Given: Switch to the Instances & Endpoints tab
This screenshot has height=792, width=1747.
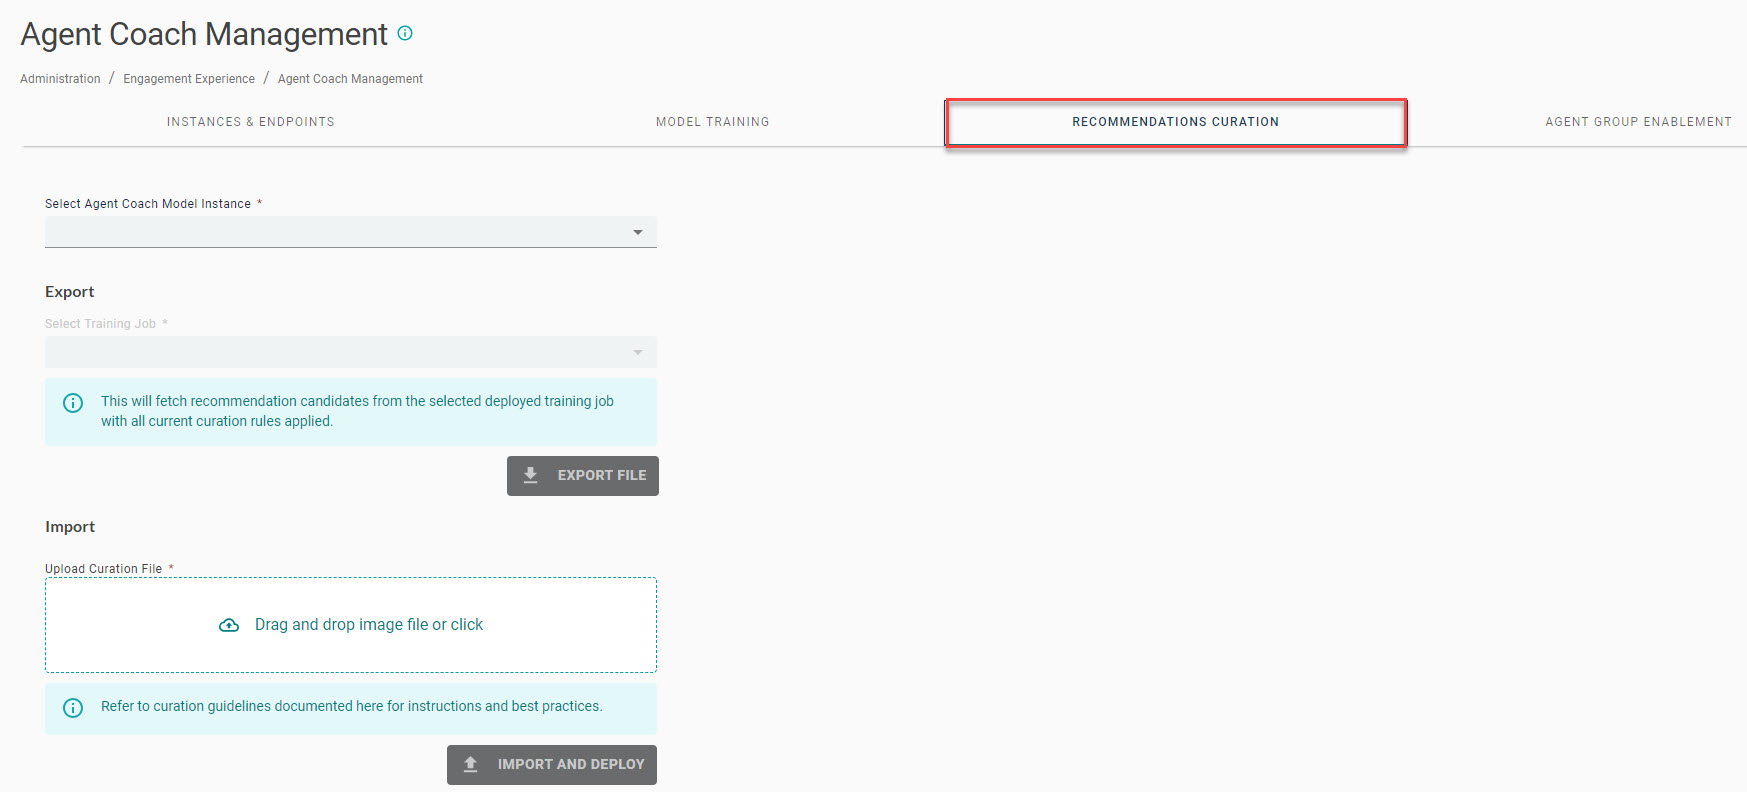Looking at the screenshot, I should pyautogui.click(x=250, y=122).
